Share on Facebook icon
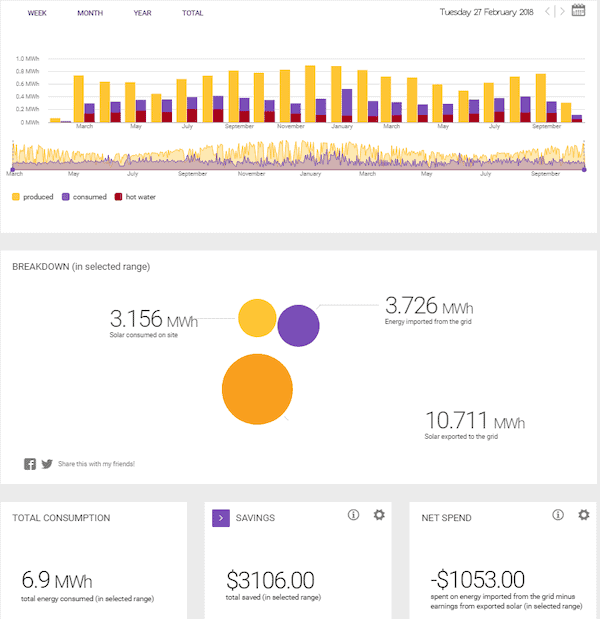 click(30, 464)
